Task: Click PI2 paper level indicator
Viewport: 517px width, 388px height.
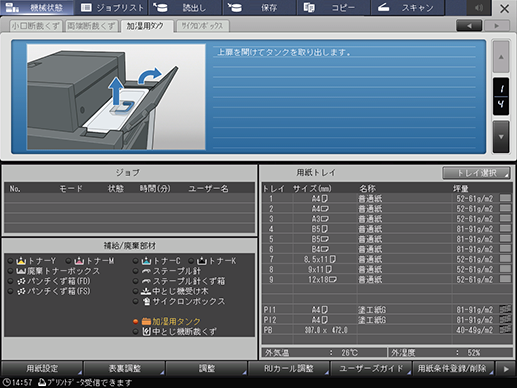Action: [505, 319]
